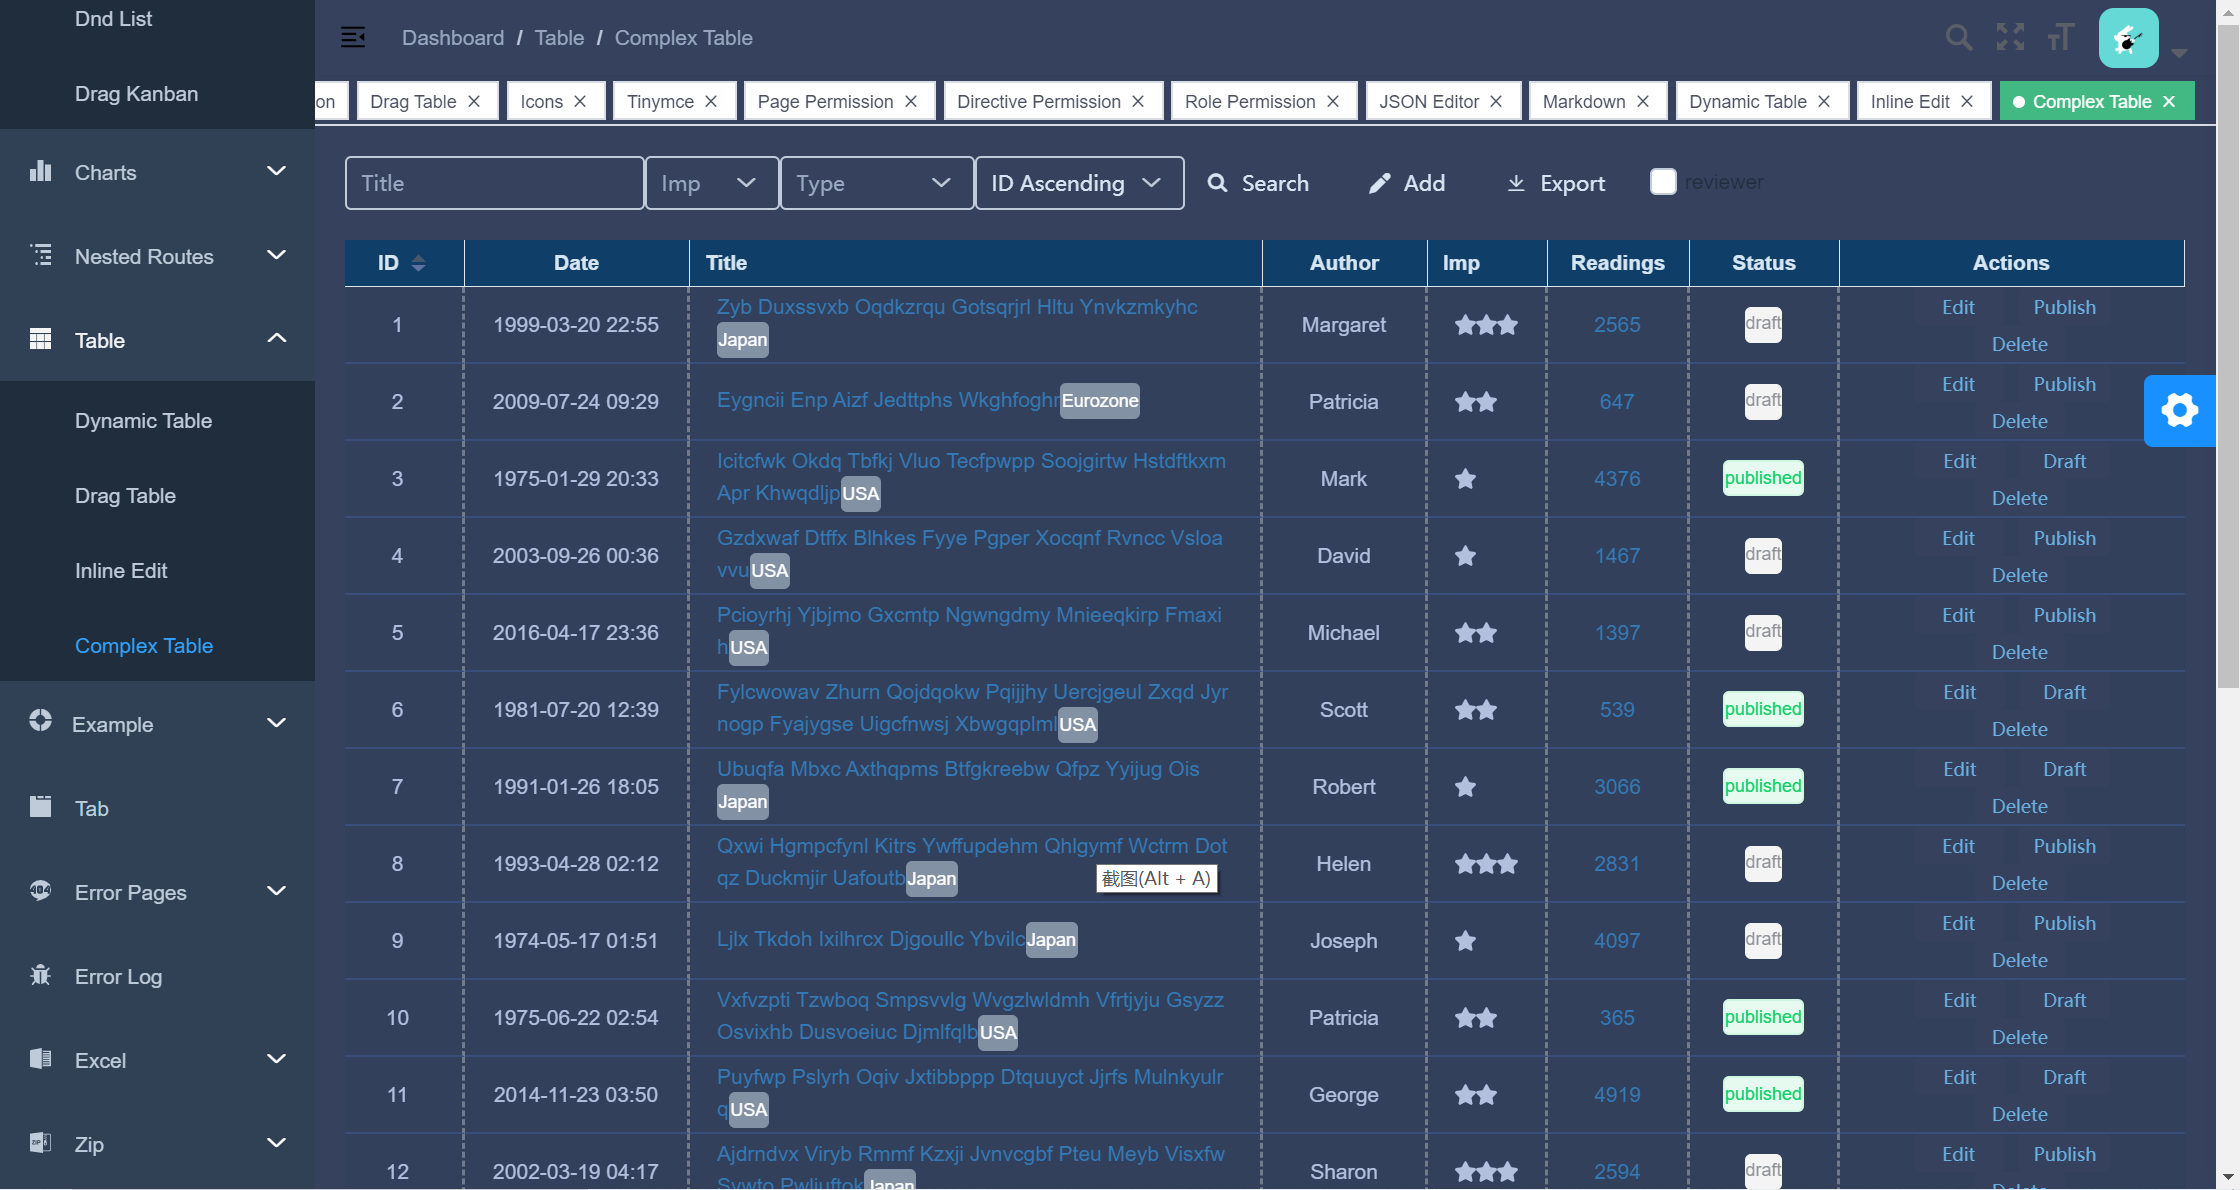
Task: Switch to the Markdown tag tab
Action: tap(1583, 102)
